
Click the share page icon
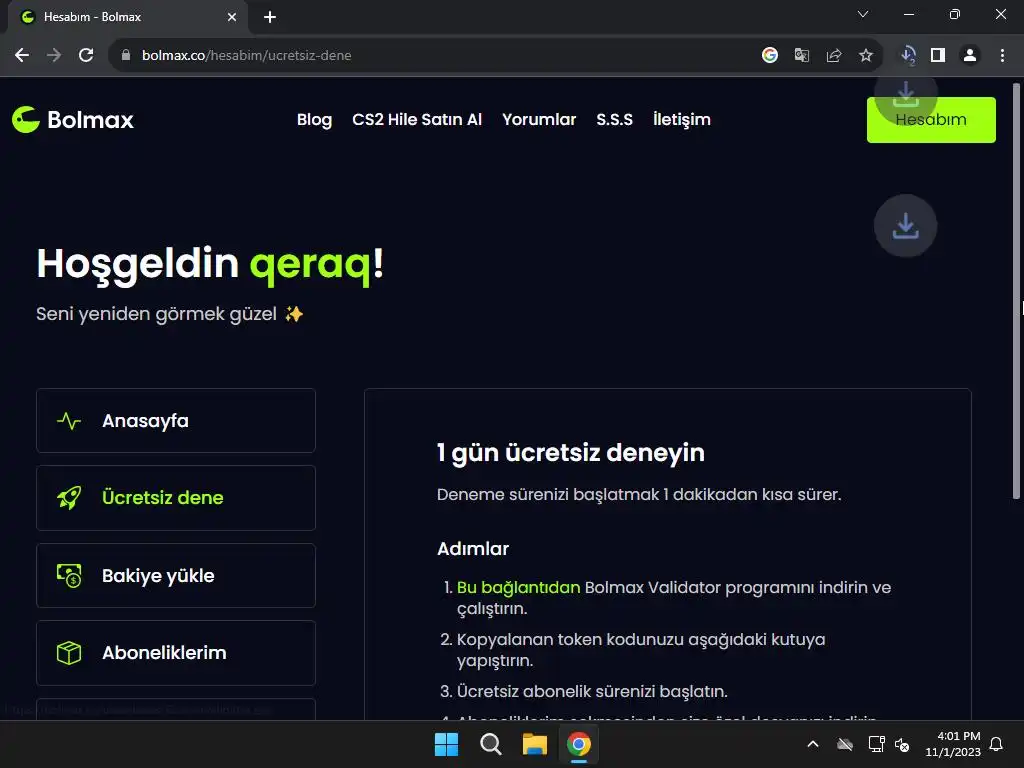834,56
